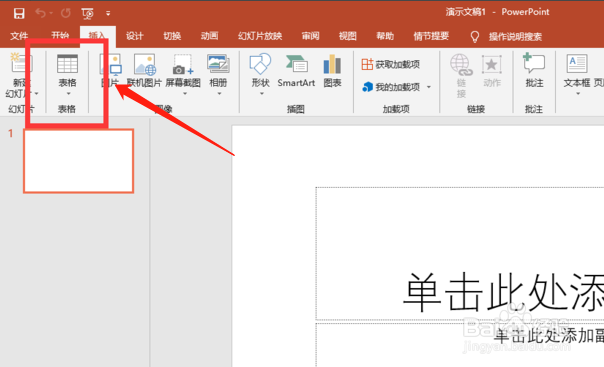Image resolution: width=604 pixels, height=367 pixels.
Task: Click 我的加载项 button
Action: (x=391, y=87)
